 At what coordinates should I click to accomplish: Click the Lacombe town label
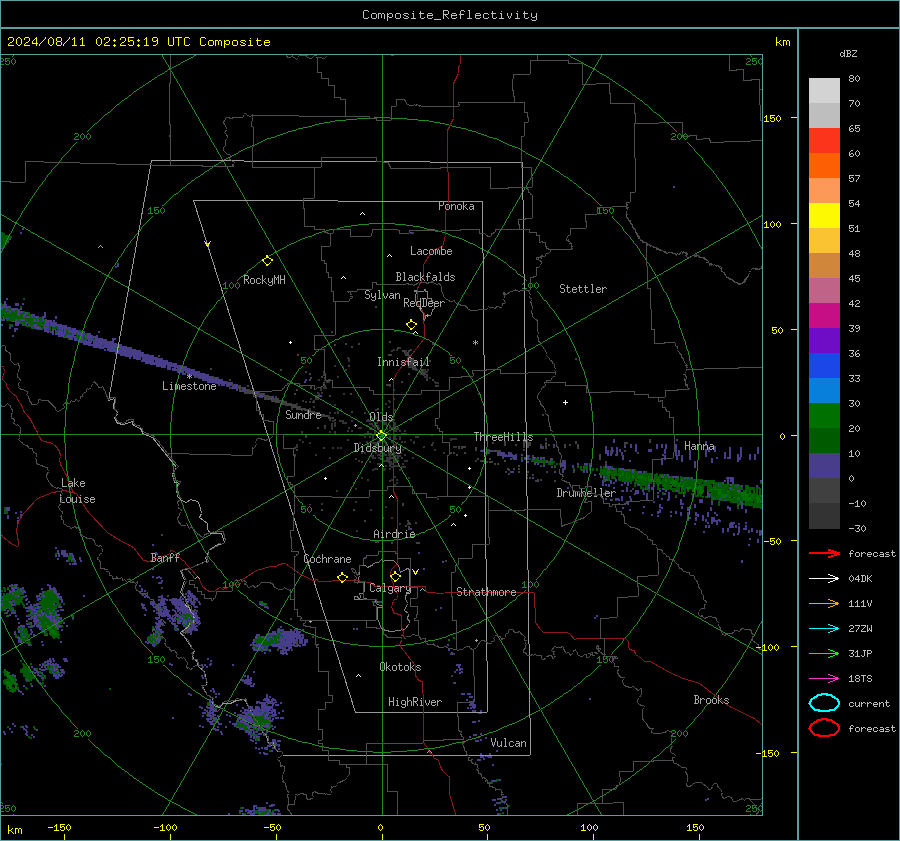click(431, 251)
